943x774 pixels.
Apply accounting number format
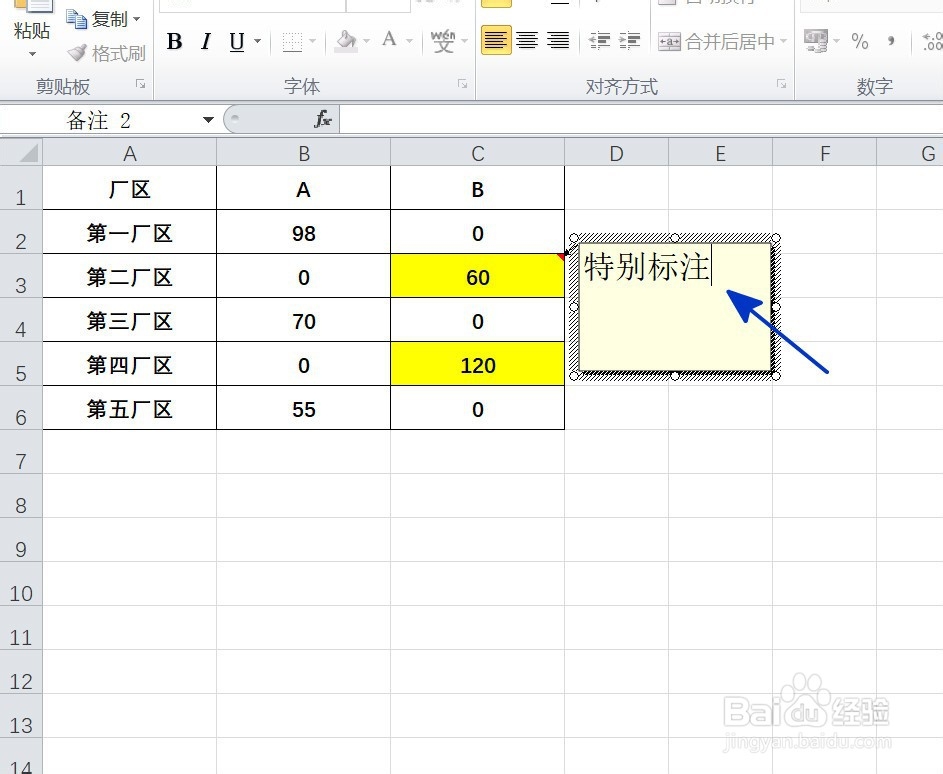click(816, 42)
